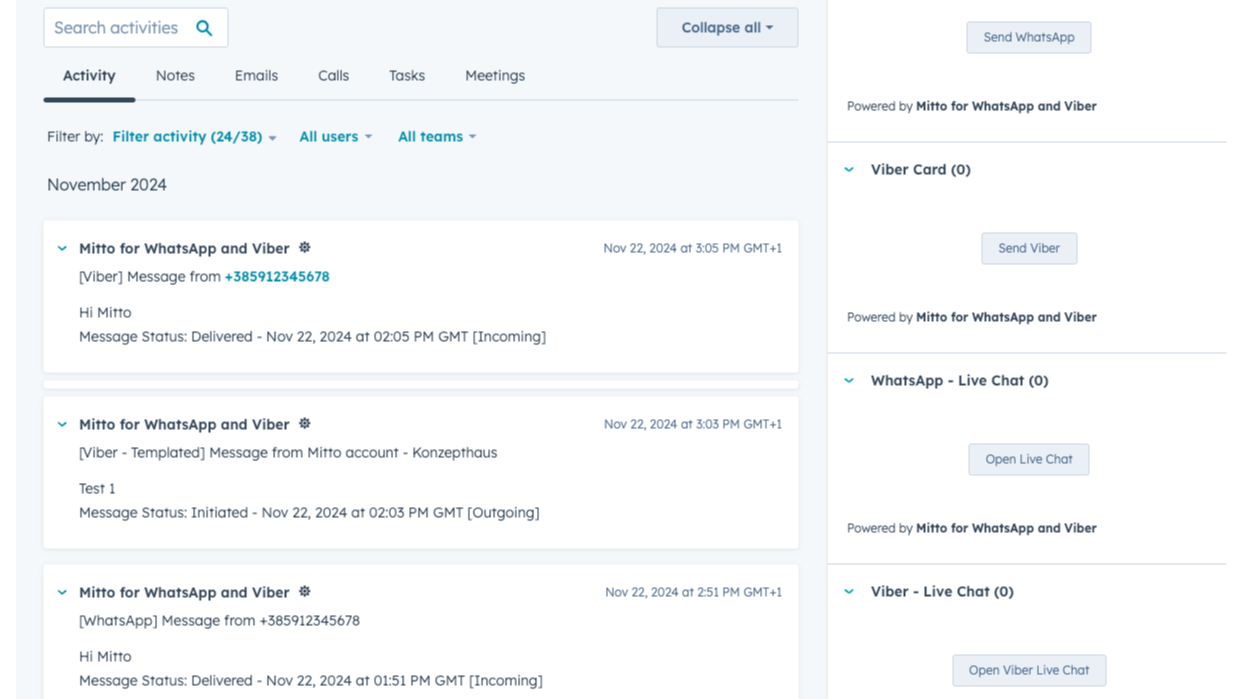Click inside the Search activities field
Screen dimensions: 1244x699
tap(120, 27)
